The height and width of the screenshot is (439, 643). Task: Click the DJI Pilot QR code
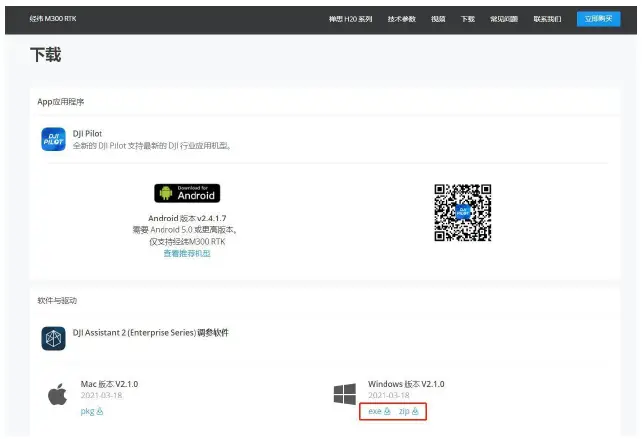click(x=463, y=213)
